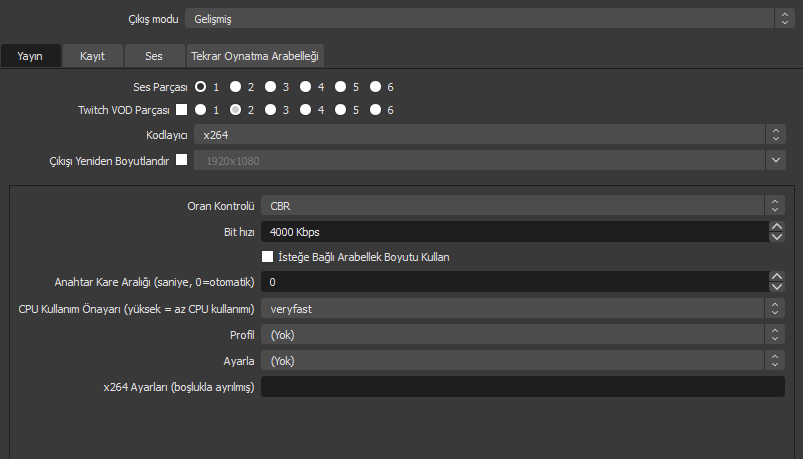This screenshot has width=803, height=459.
Task: Enable Çıkışı Yeniden Boyutlandır checkbox
Action: (x=182, y=158)
